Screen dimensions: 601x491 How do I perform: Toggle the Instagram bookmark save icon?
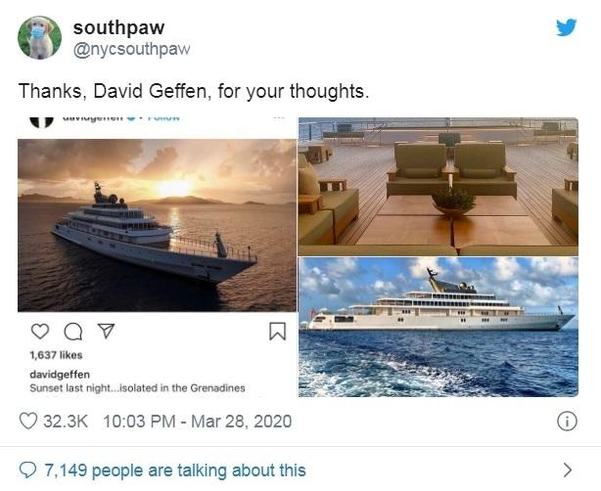[278, 332]
